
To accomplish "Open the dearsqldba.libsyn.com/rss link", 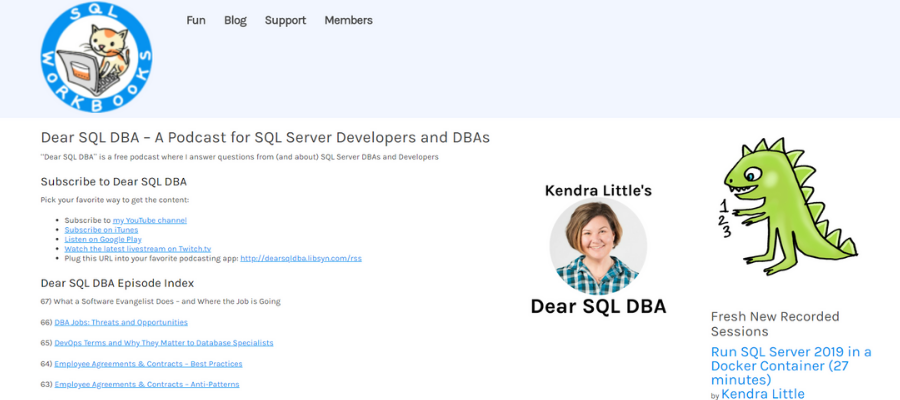I will click(301, 258).
